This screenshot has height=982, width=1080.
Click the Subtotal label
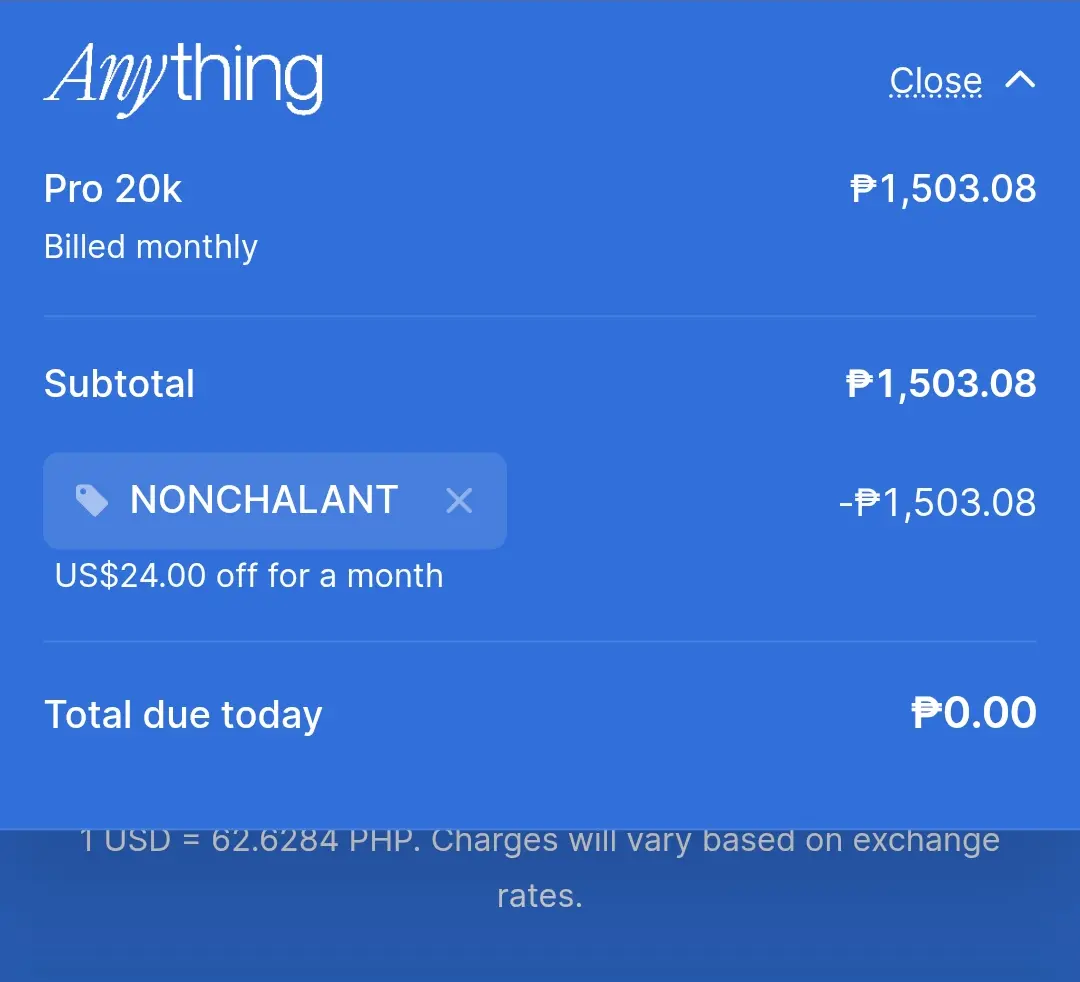119,384
